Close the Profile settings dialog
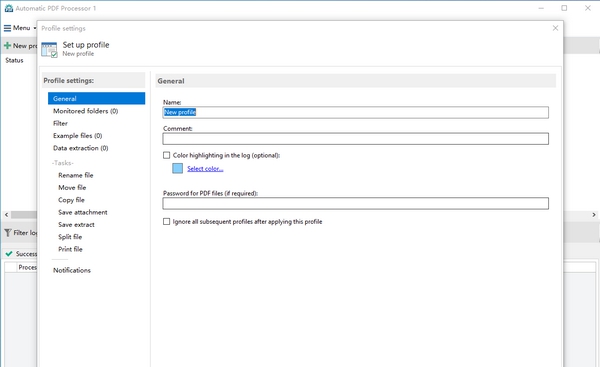The height and width of the screenshot is (367, 600). point(555,28)
